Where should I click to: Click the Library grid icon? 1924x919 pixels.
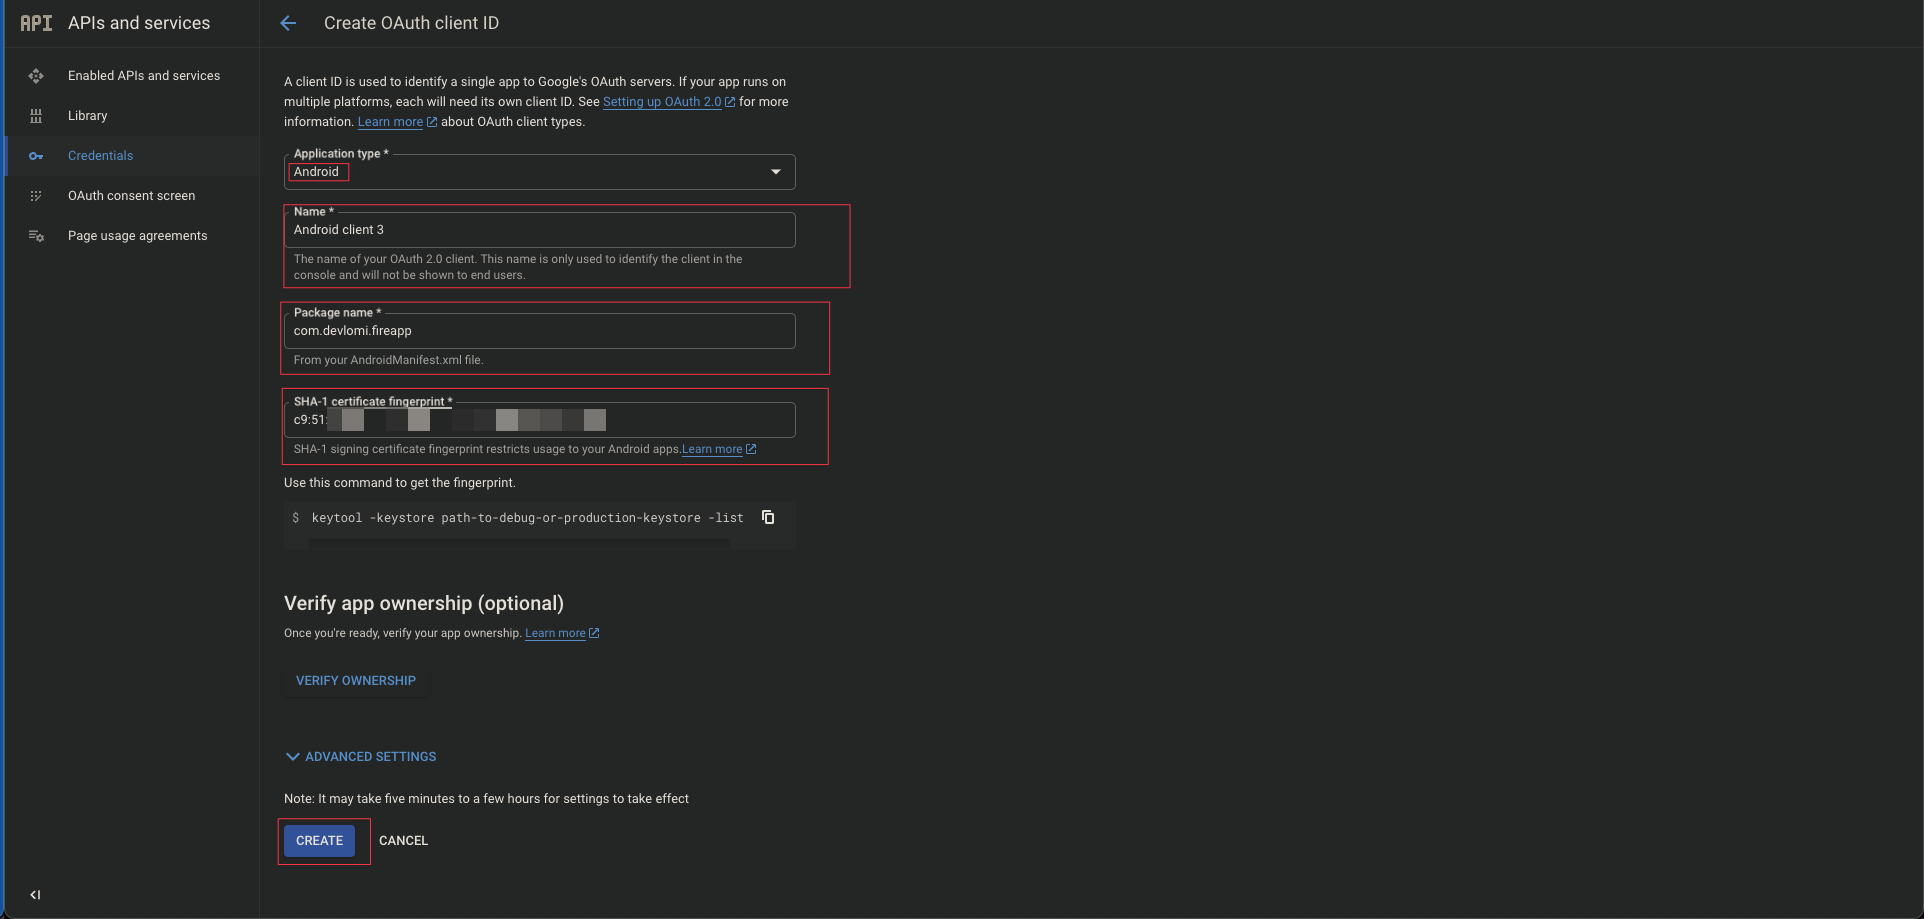[x=36, y=116]
